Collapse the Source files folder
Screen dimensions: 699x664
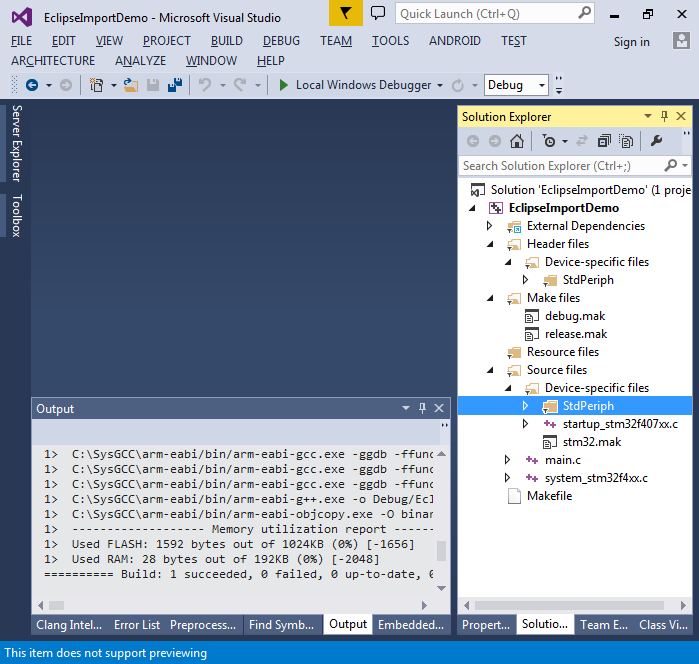coord(490,370)
